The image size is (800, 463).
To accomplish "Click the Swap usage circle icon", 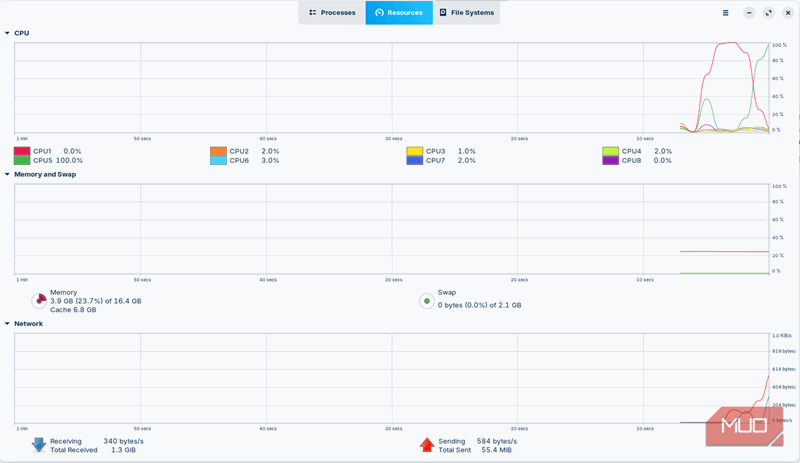I will [427, 300].
